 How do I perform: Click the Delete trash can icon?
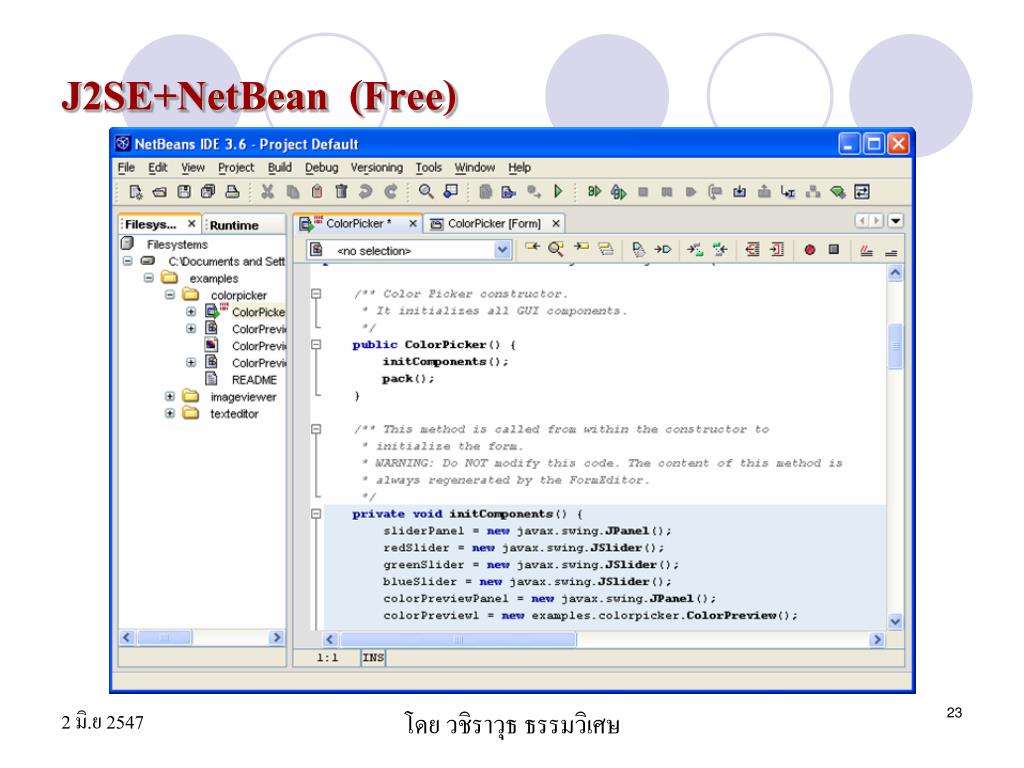click(x=341, y=191)
